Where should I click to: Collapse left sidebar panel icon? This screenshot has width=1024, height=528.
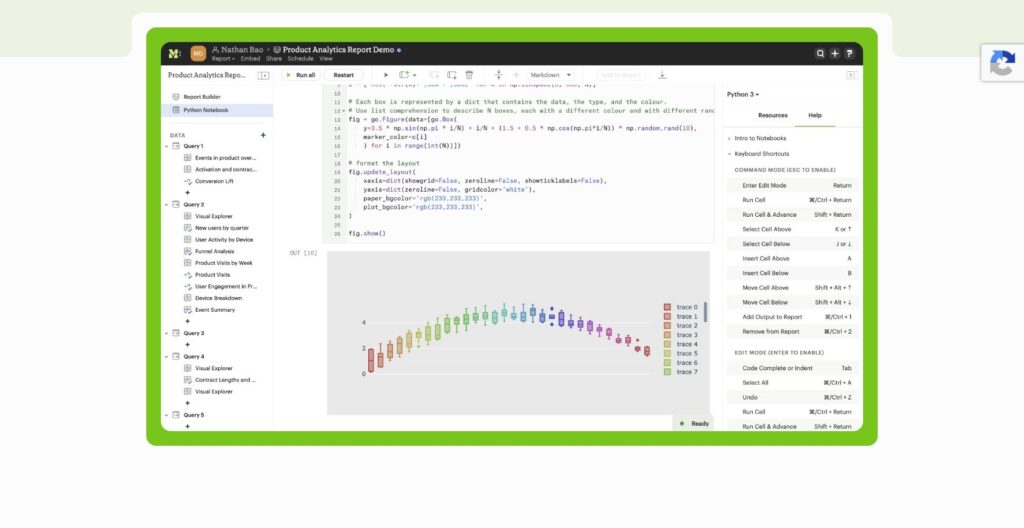tap(263, 75)
